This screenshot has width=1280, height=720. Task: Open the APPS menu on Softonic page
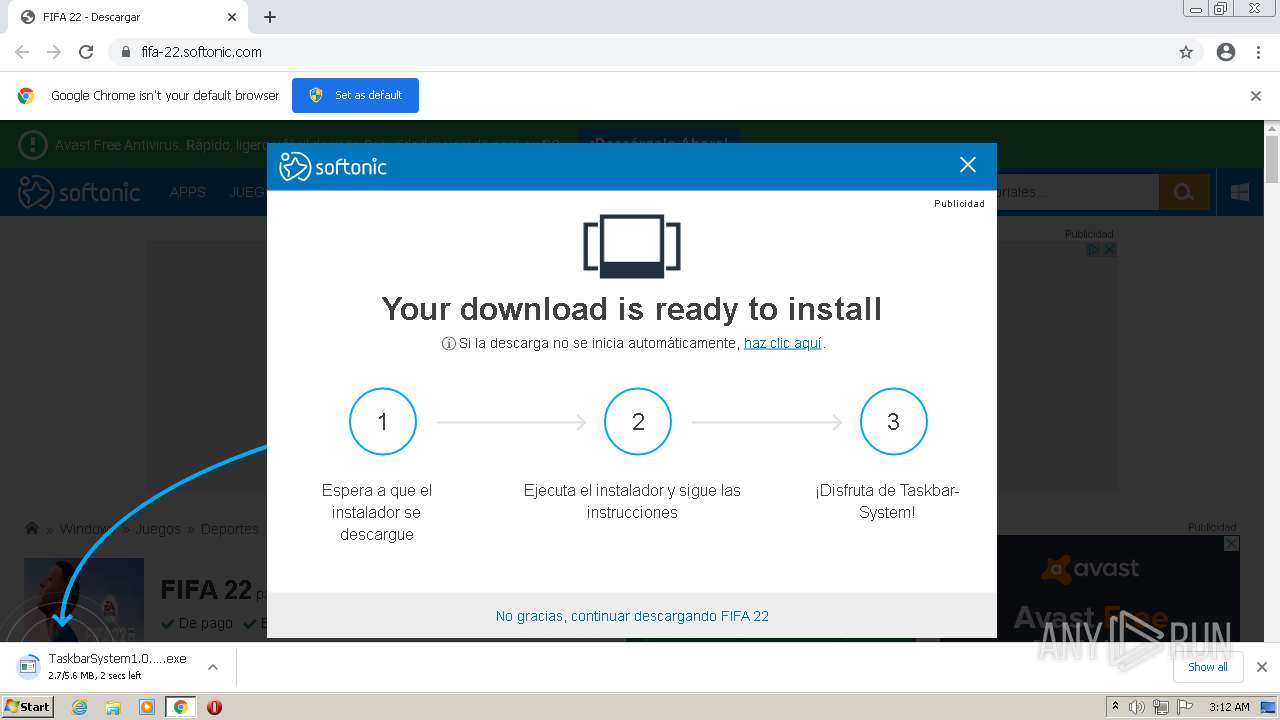[187, 192]
